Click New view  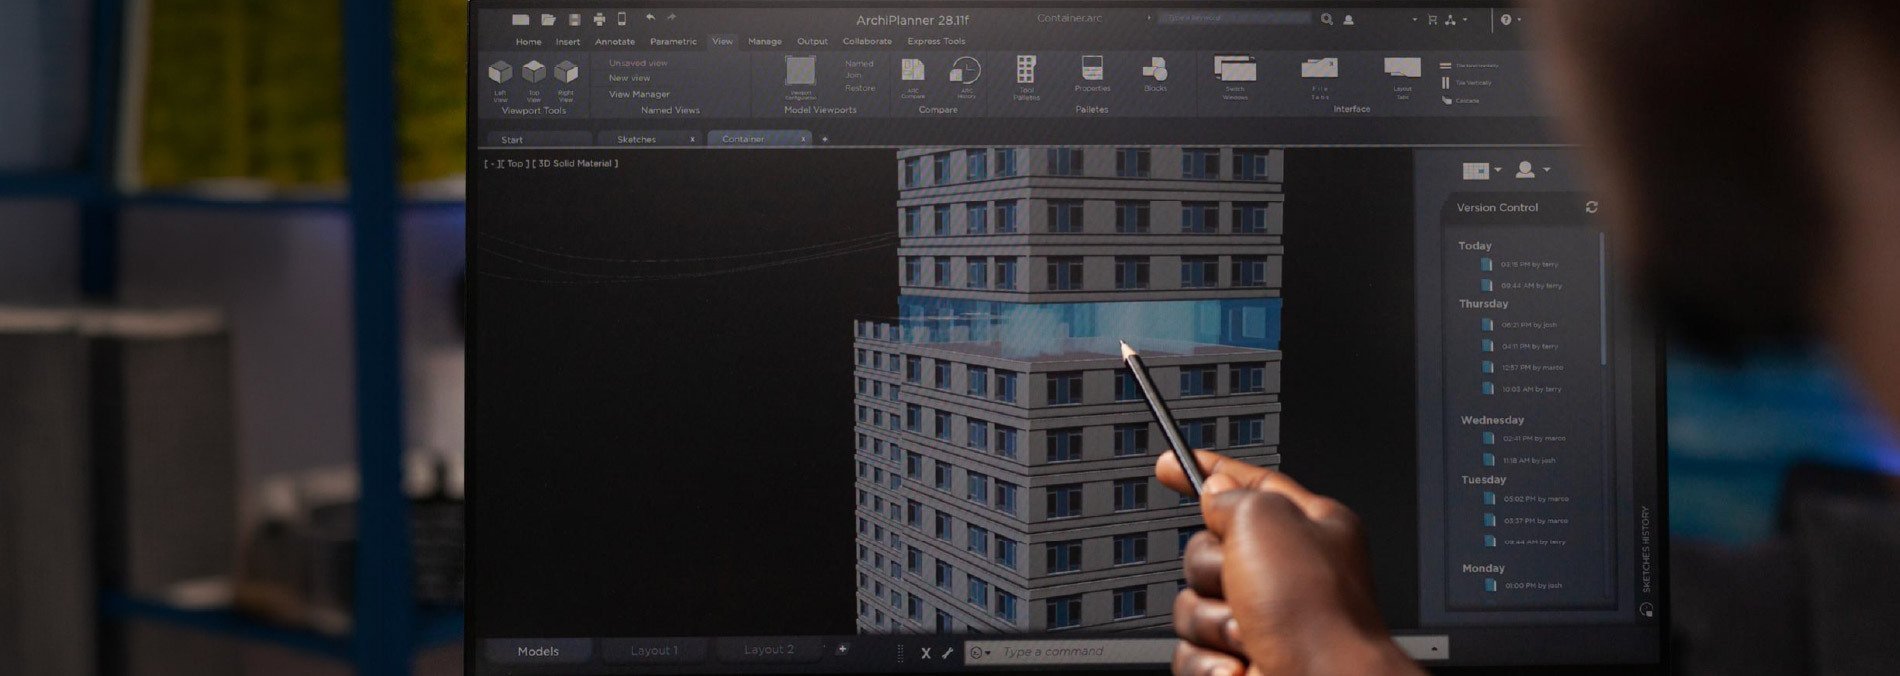(629, 78)
